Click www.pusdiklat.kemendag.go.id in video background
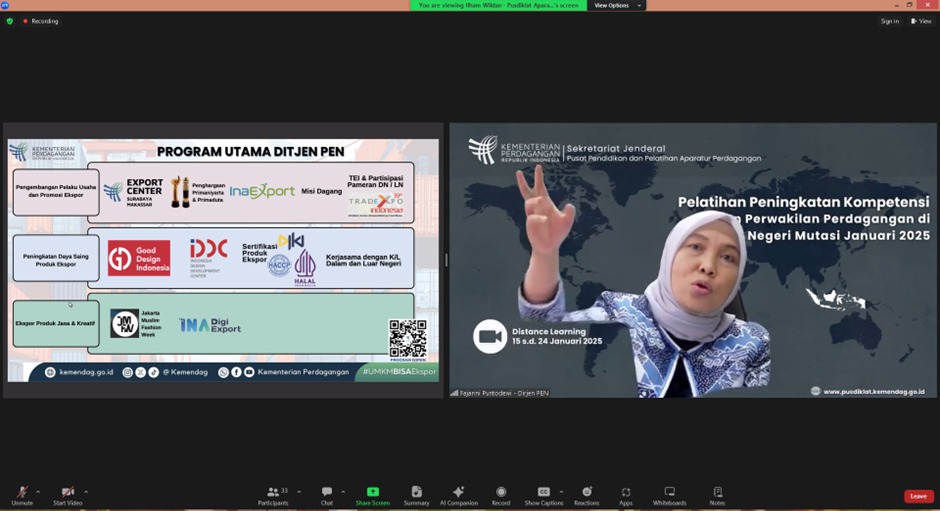 (x=873, y=392)
